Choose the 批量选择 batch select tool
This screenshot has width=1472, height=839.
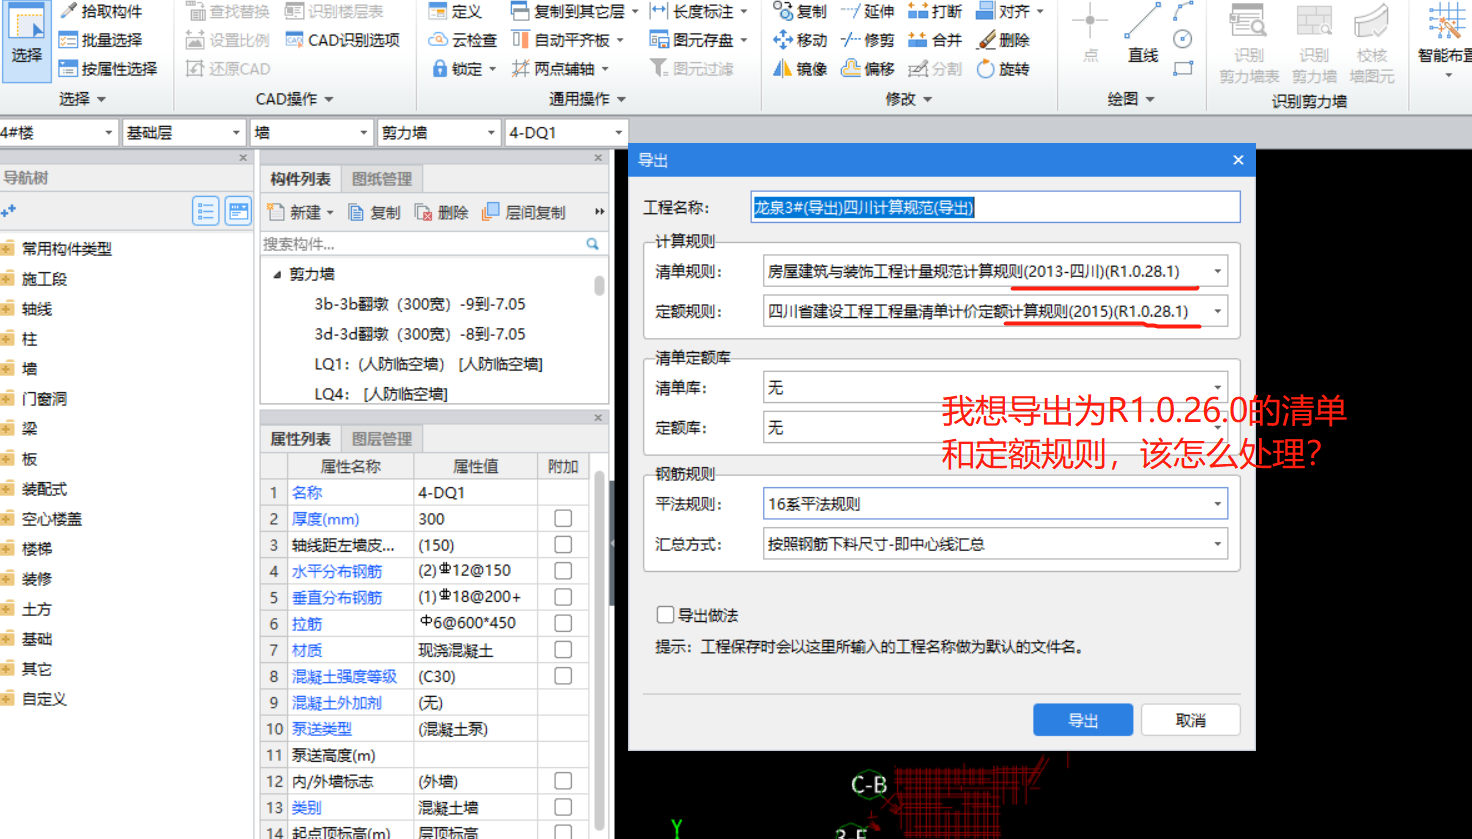[101, 40]
